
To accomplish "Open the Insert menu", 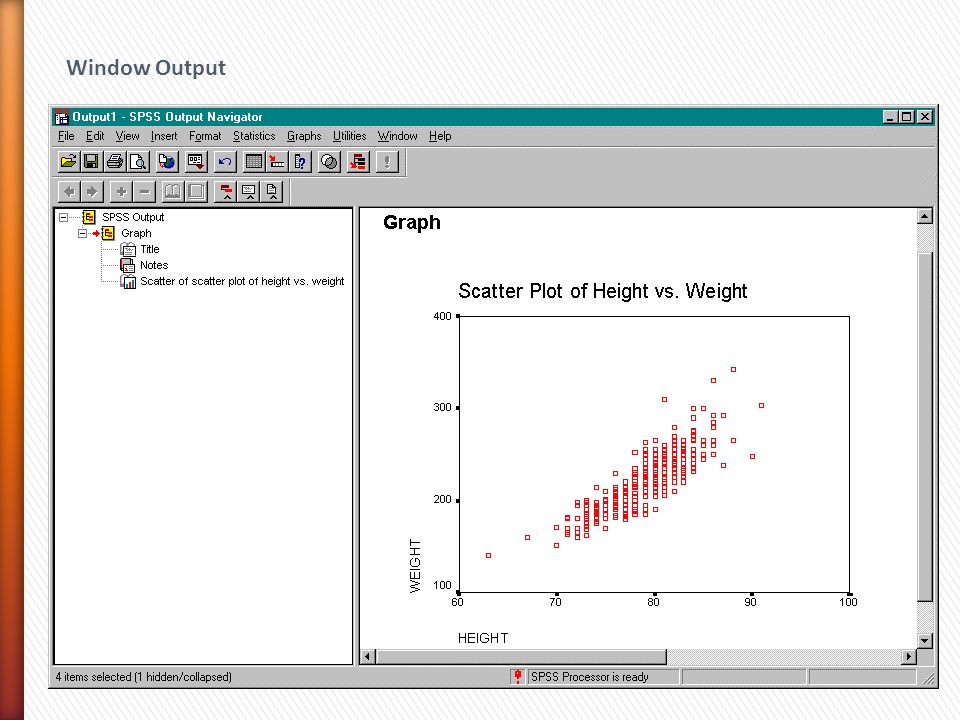I will [164, 136].
